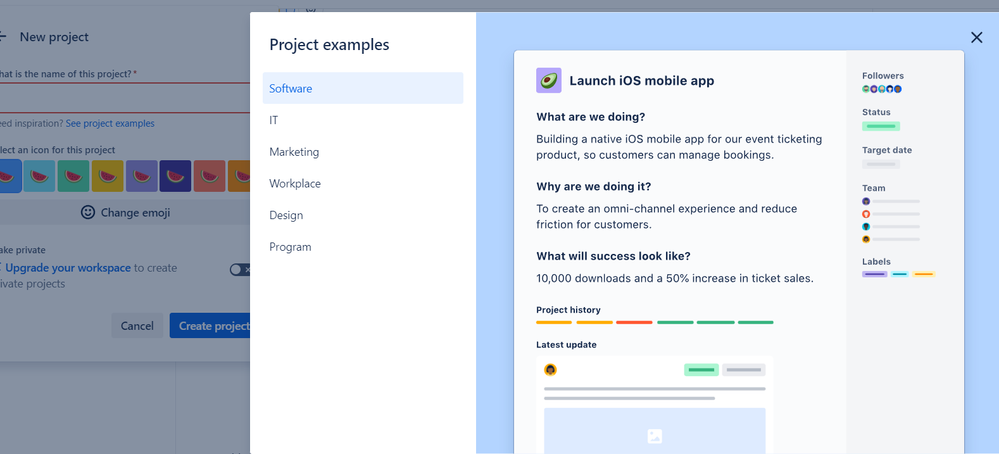
Task: Switch to the Marketing examples
Action: [363, 152]
